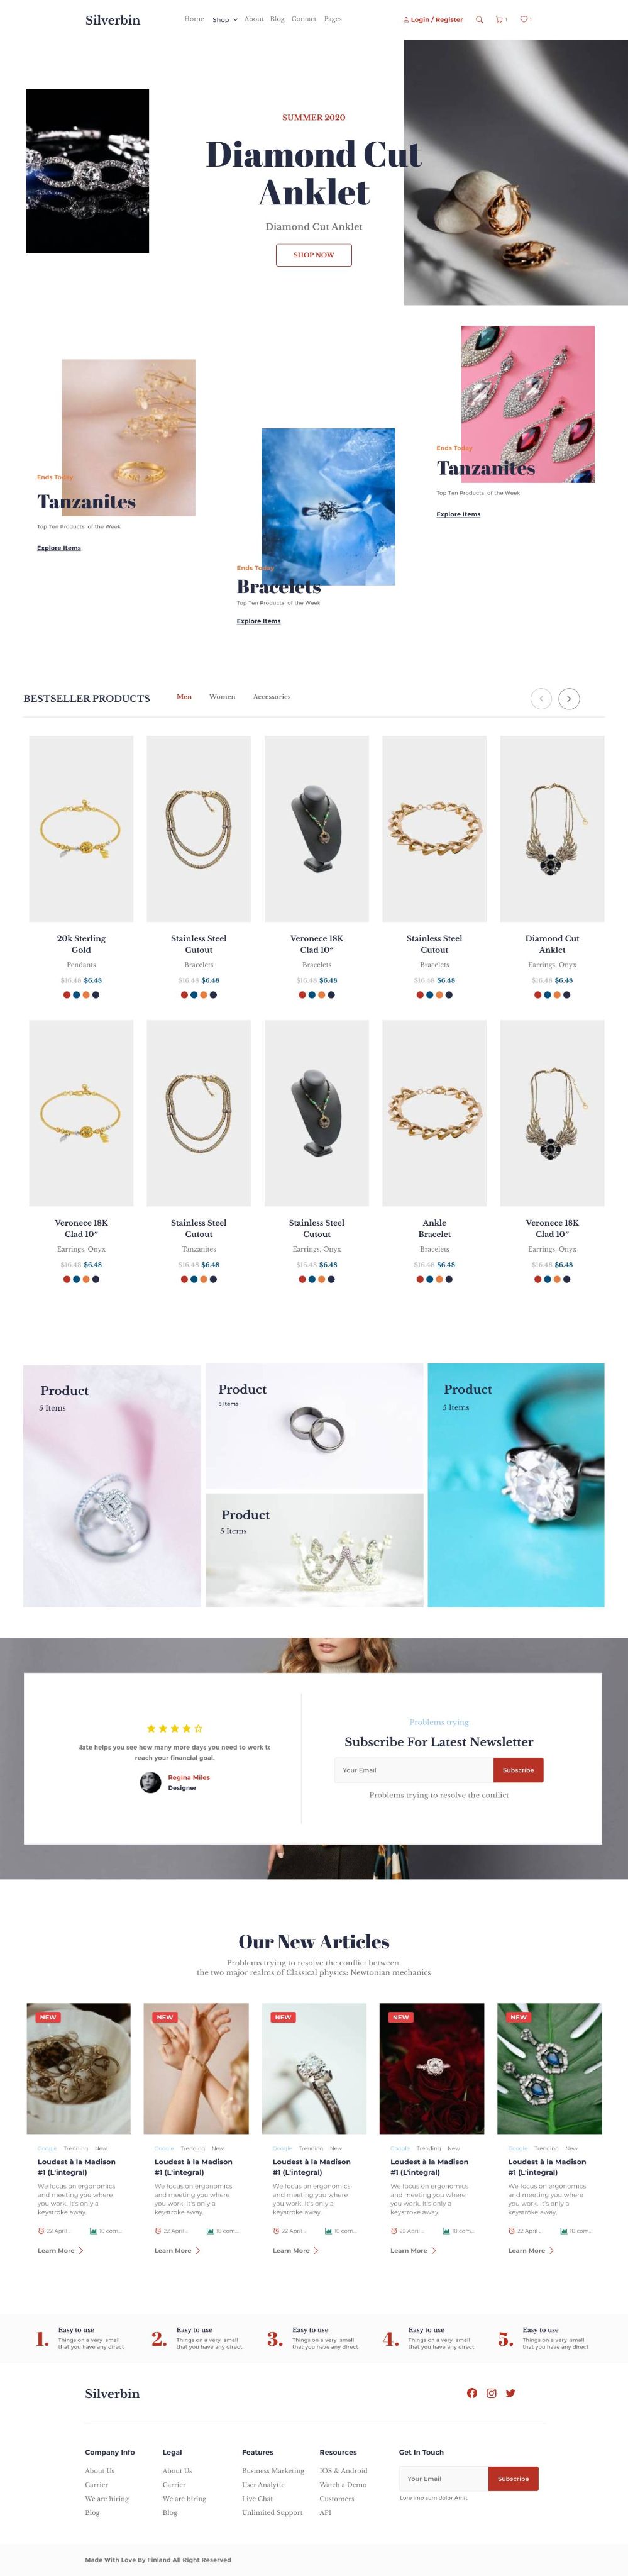Follow Learn More on first article
This screenshot has height=2576, width=628.
pyautogui.click(x=60, y=2250)
